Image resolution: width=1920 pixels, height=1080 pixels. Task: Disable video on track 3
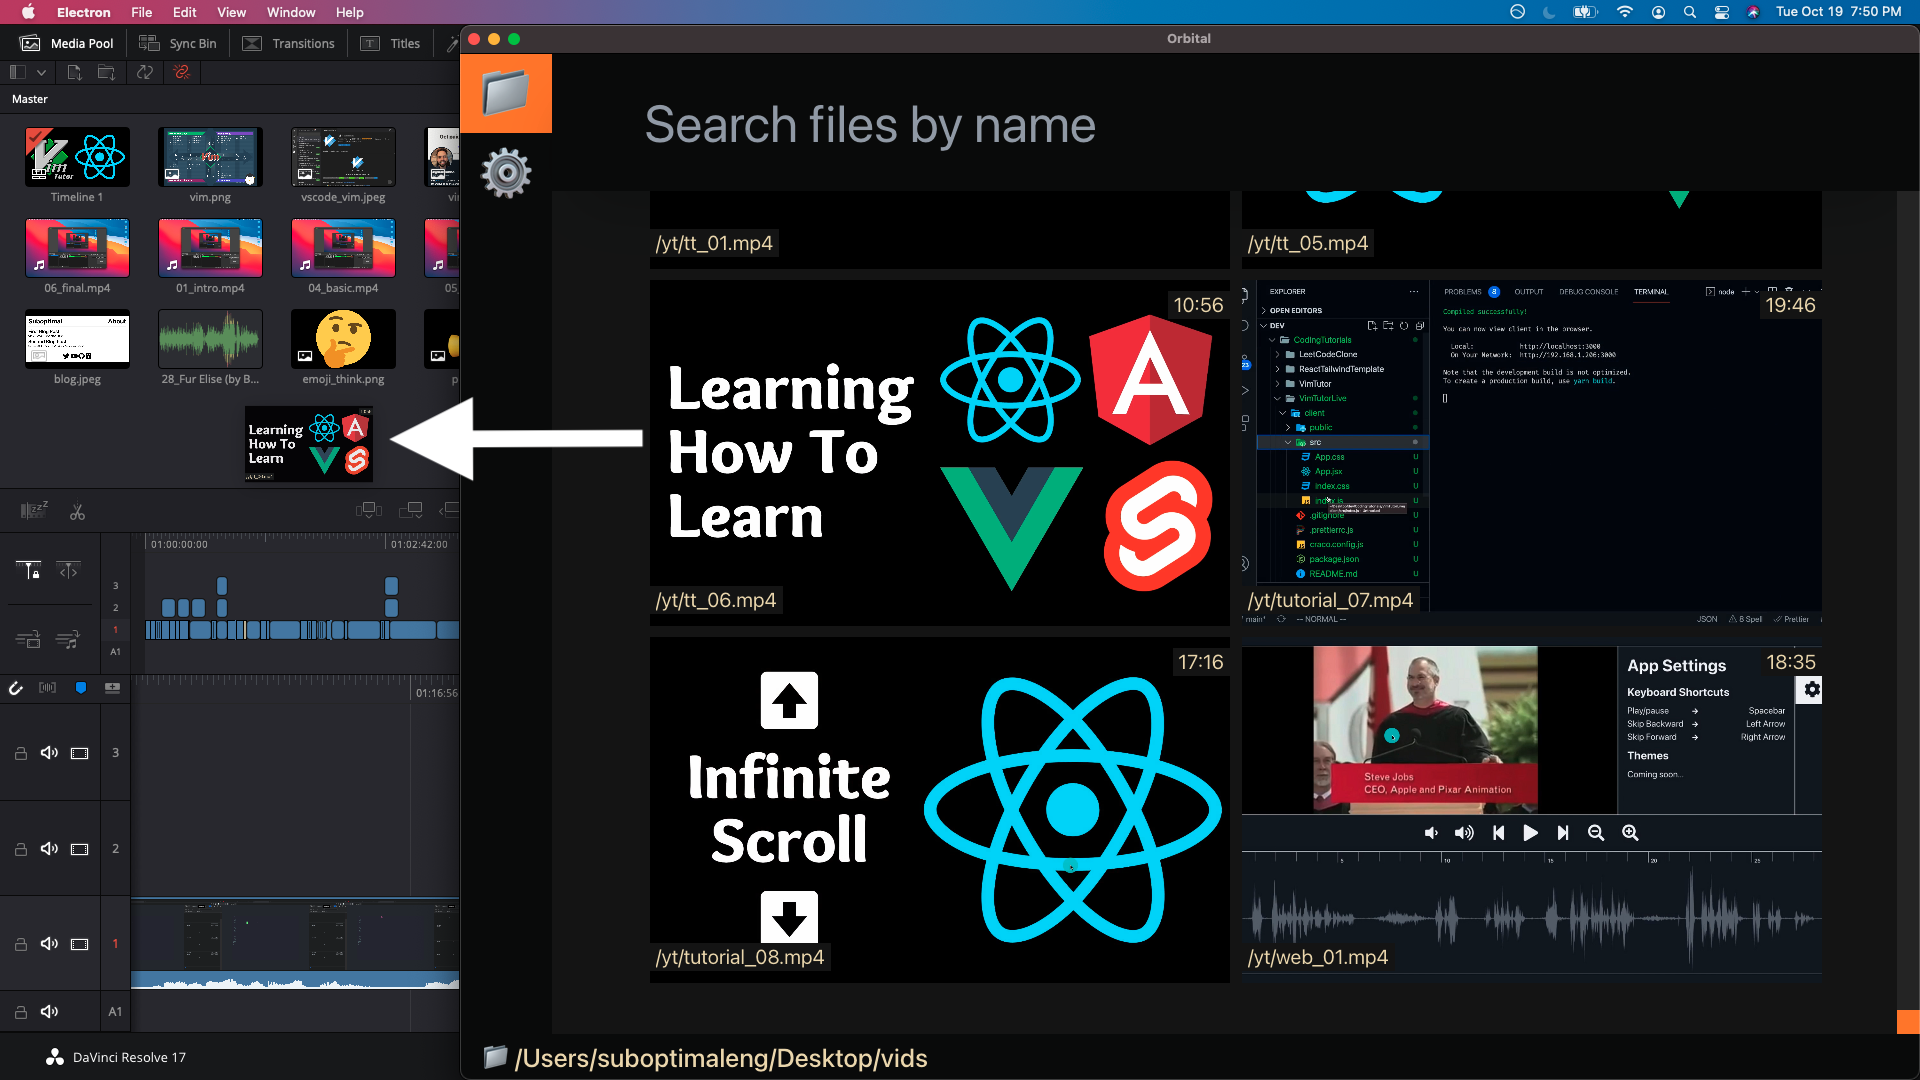coord(80,753)
